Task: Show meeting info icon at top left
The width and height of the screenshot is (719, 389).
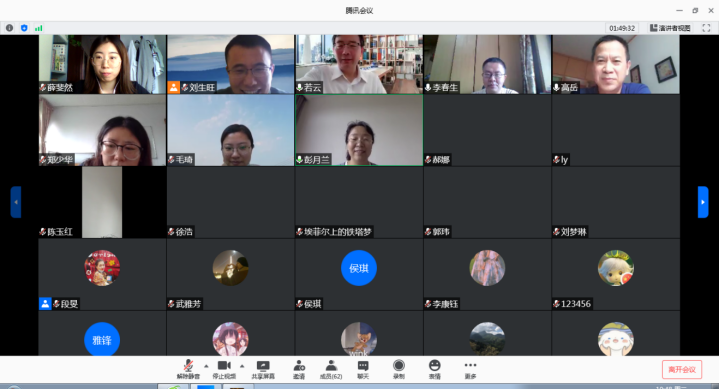Action: [9, 28]
